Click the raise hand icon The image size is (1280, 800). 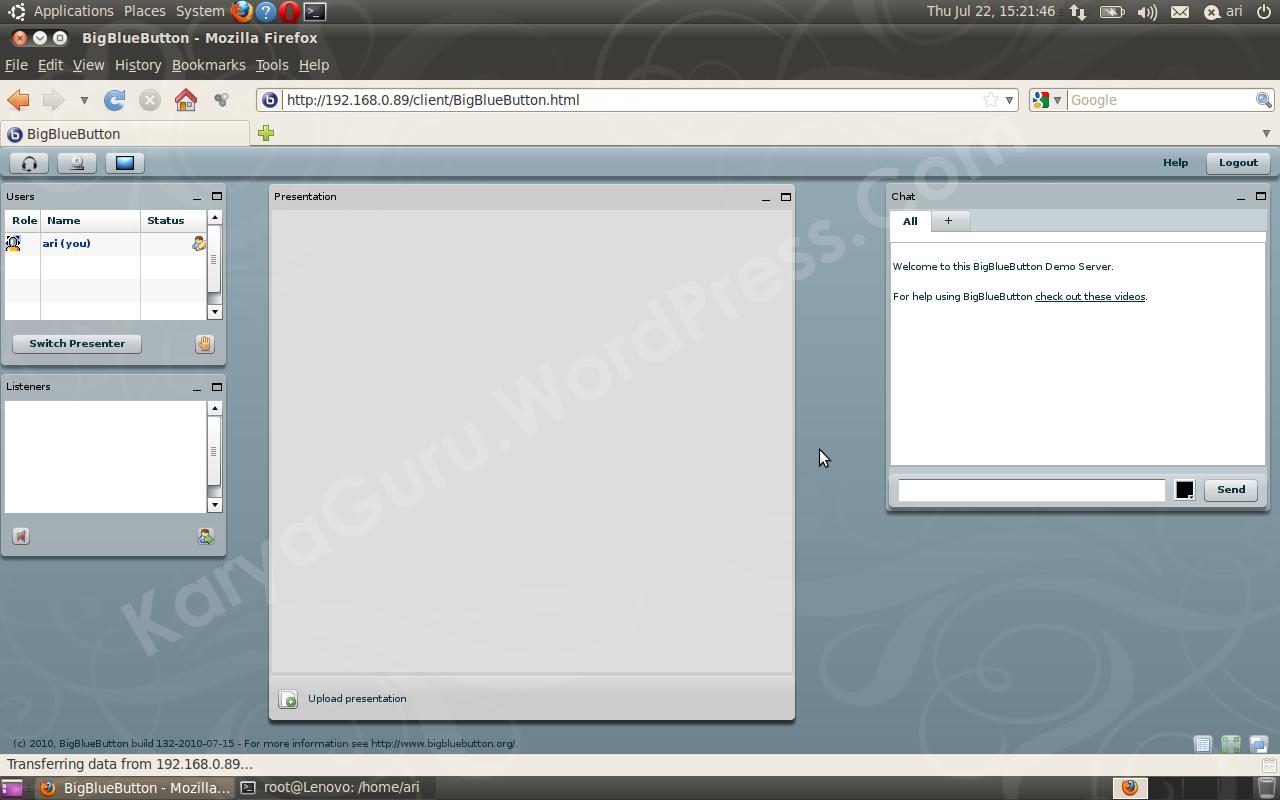204,344
